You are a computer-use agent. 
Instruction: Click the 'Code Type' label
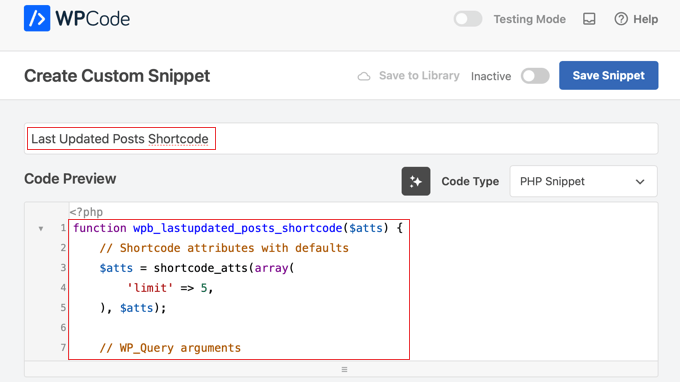pos(470,181)
